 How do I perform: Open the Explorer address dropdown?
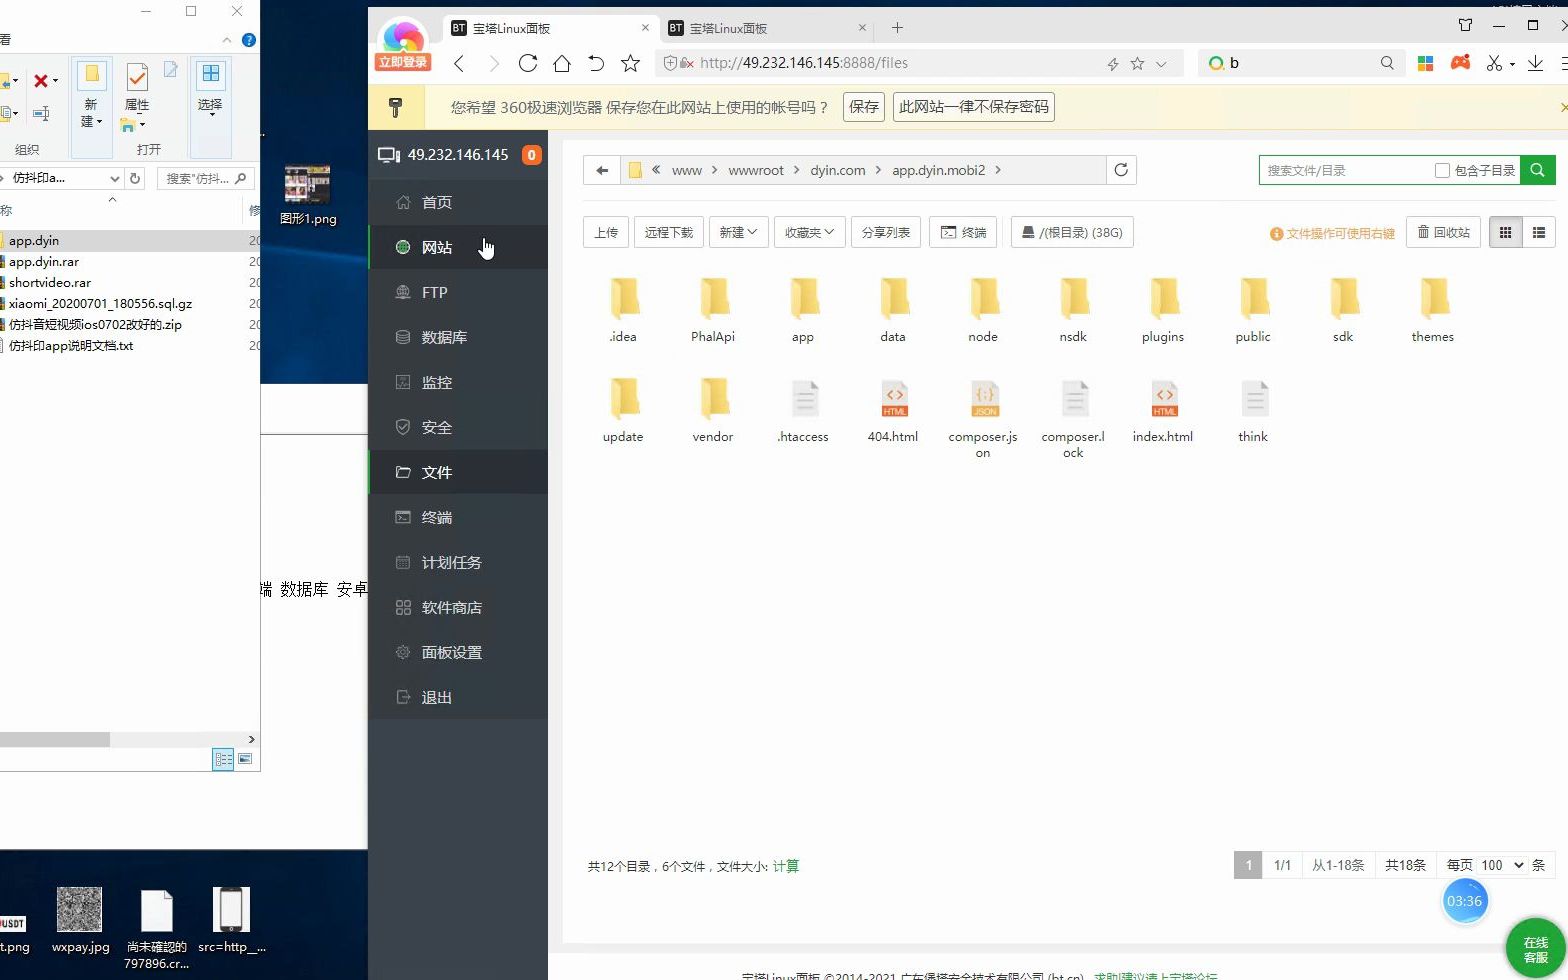point(114,179)
